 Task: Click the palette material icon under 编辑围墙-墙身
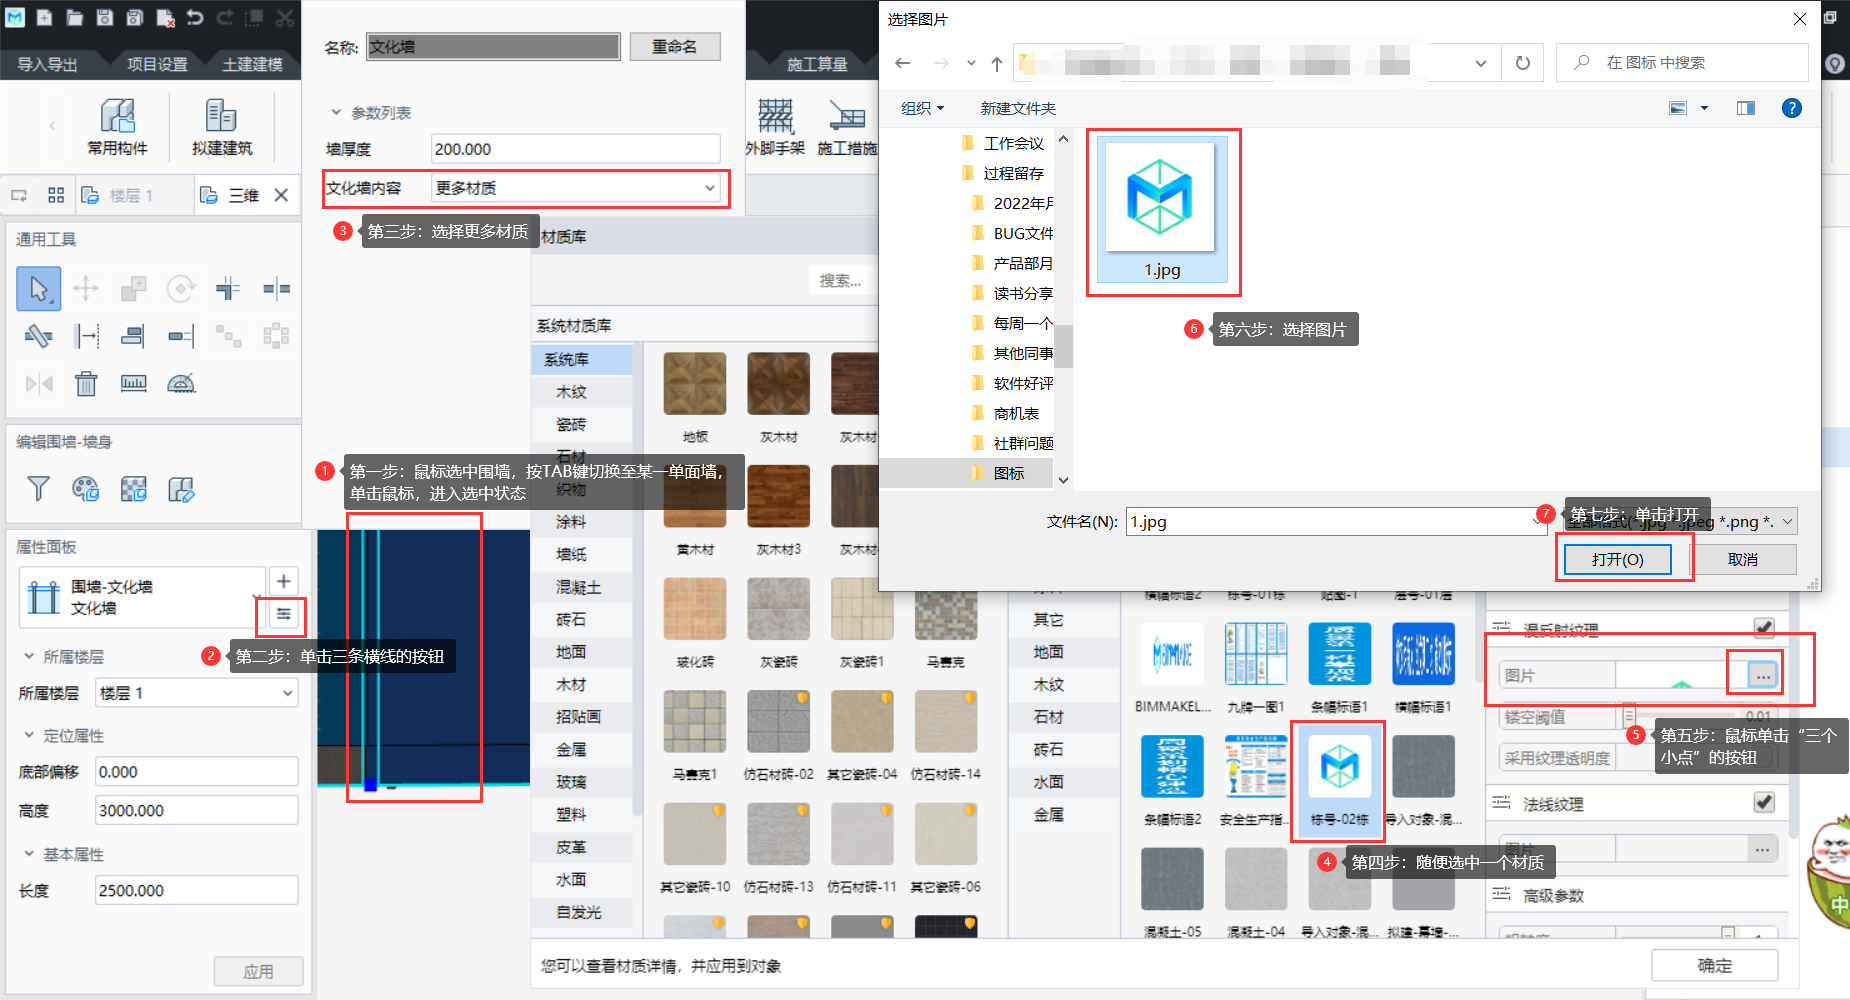[86, 488]
